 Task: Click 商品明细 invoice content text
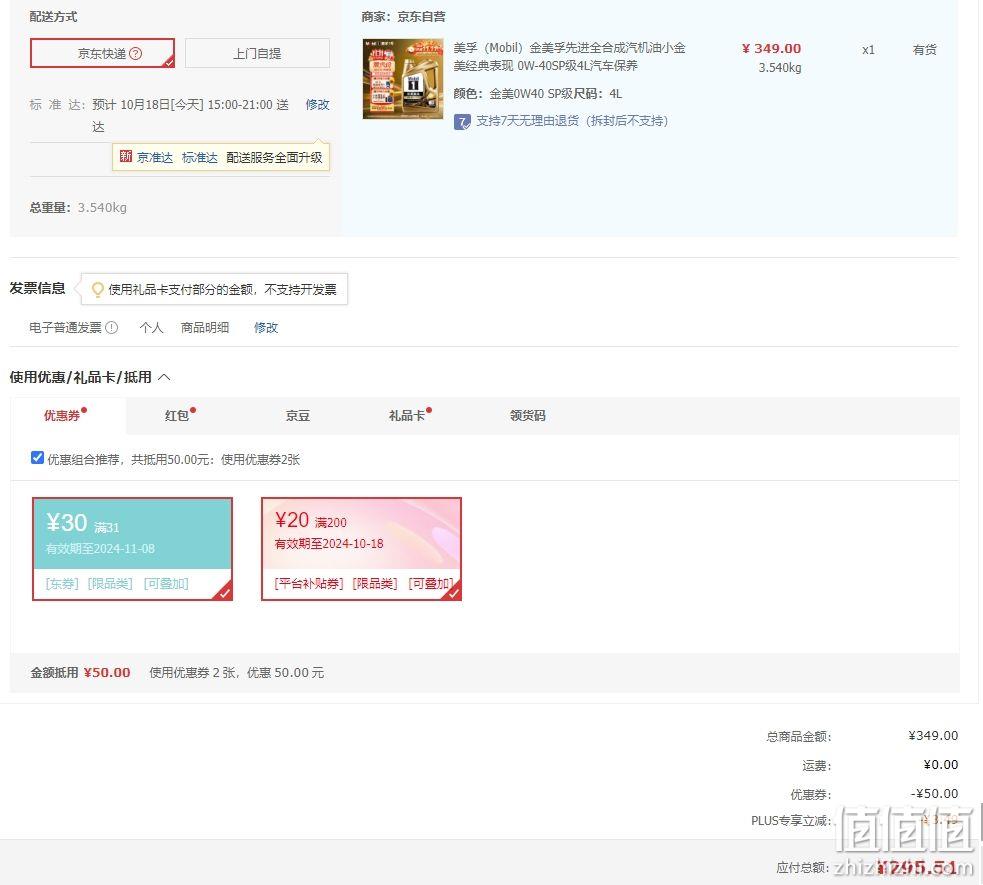tap(204, 327)
